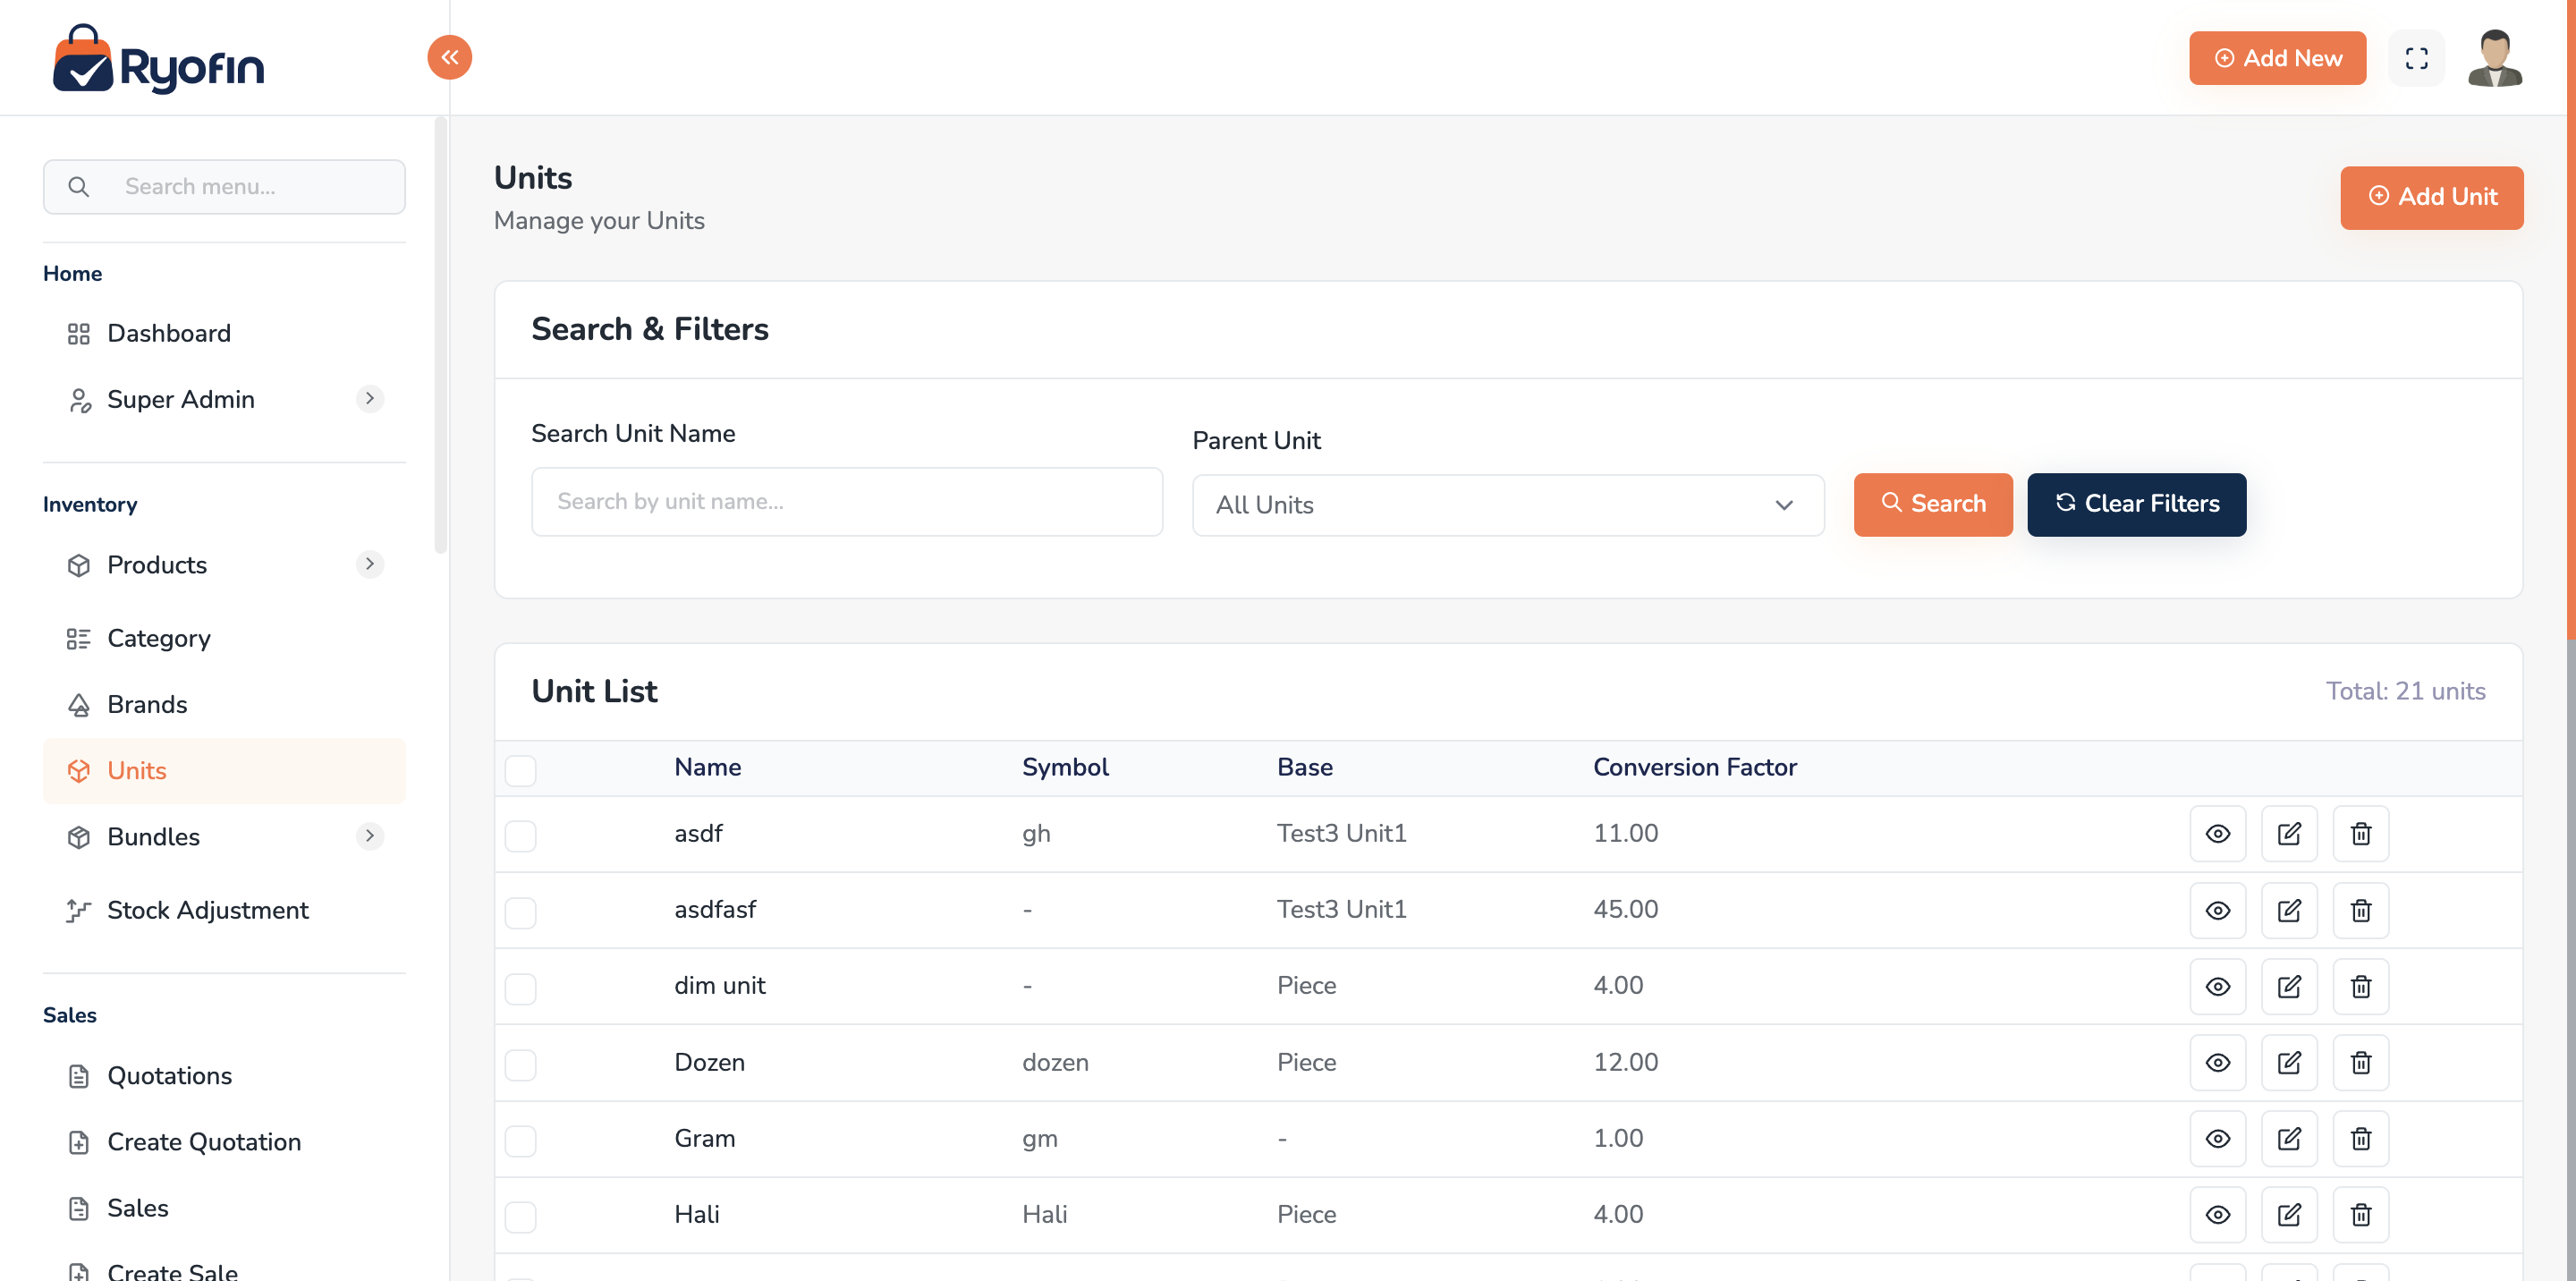Click the 45.00 conversion factor value

pyautogui.click(x=1625, y=909)
